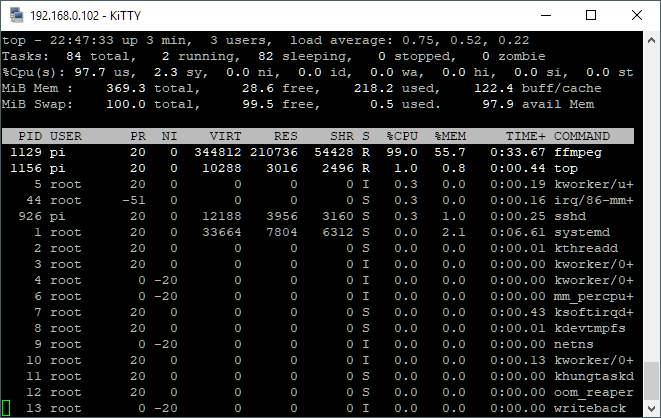This screenshot has height=418, width=661.
Task: Click the VIRT column header
Action: click(x=226, y=136)
